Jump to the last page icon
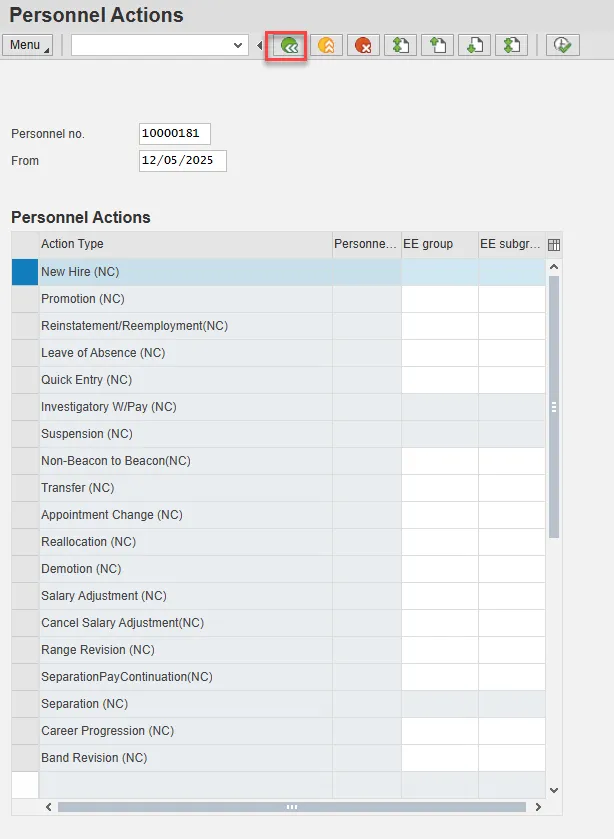 click(512, 45)
